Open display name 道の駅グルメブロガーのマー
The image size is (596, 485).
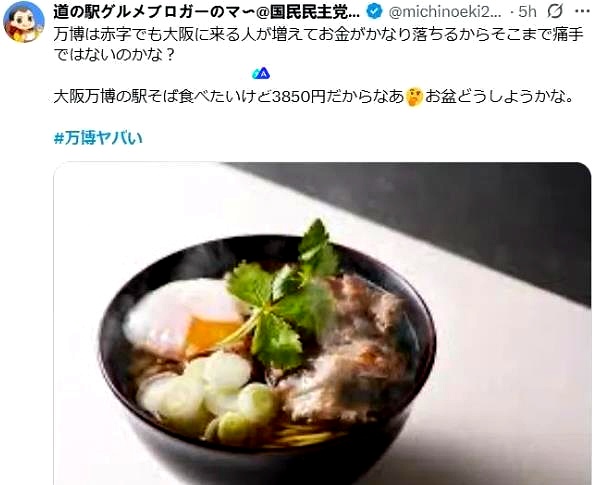click(x=207, y=13)
